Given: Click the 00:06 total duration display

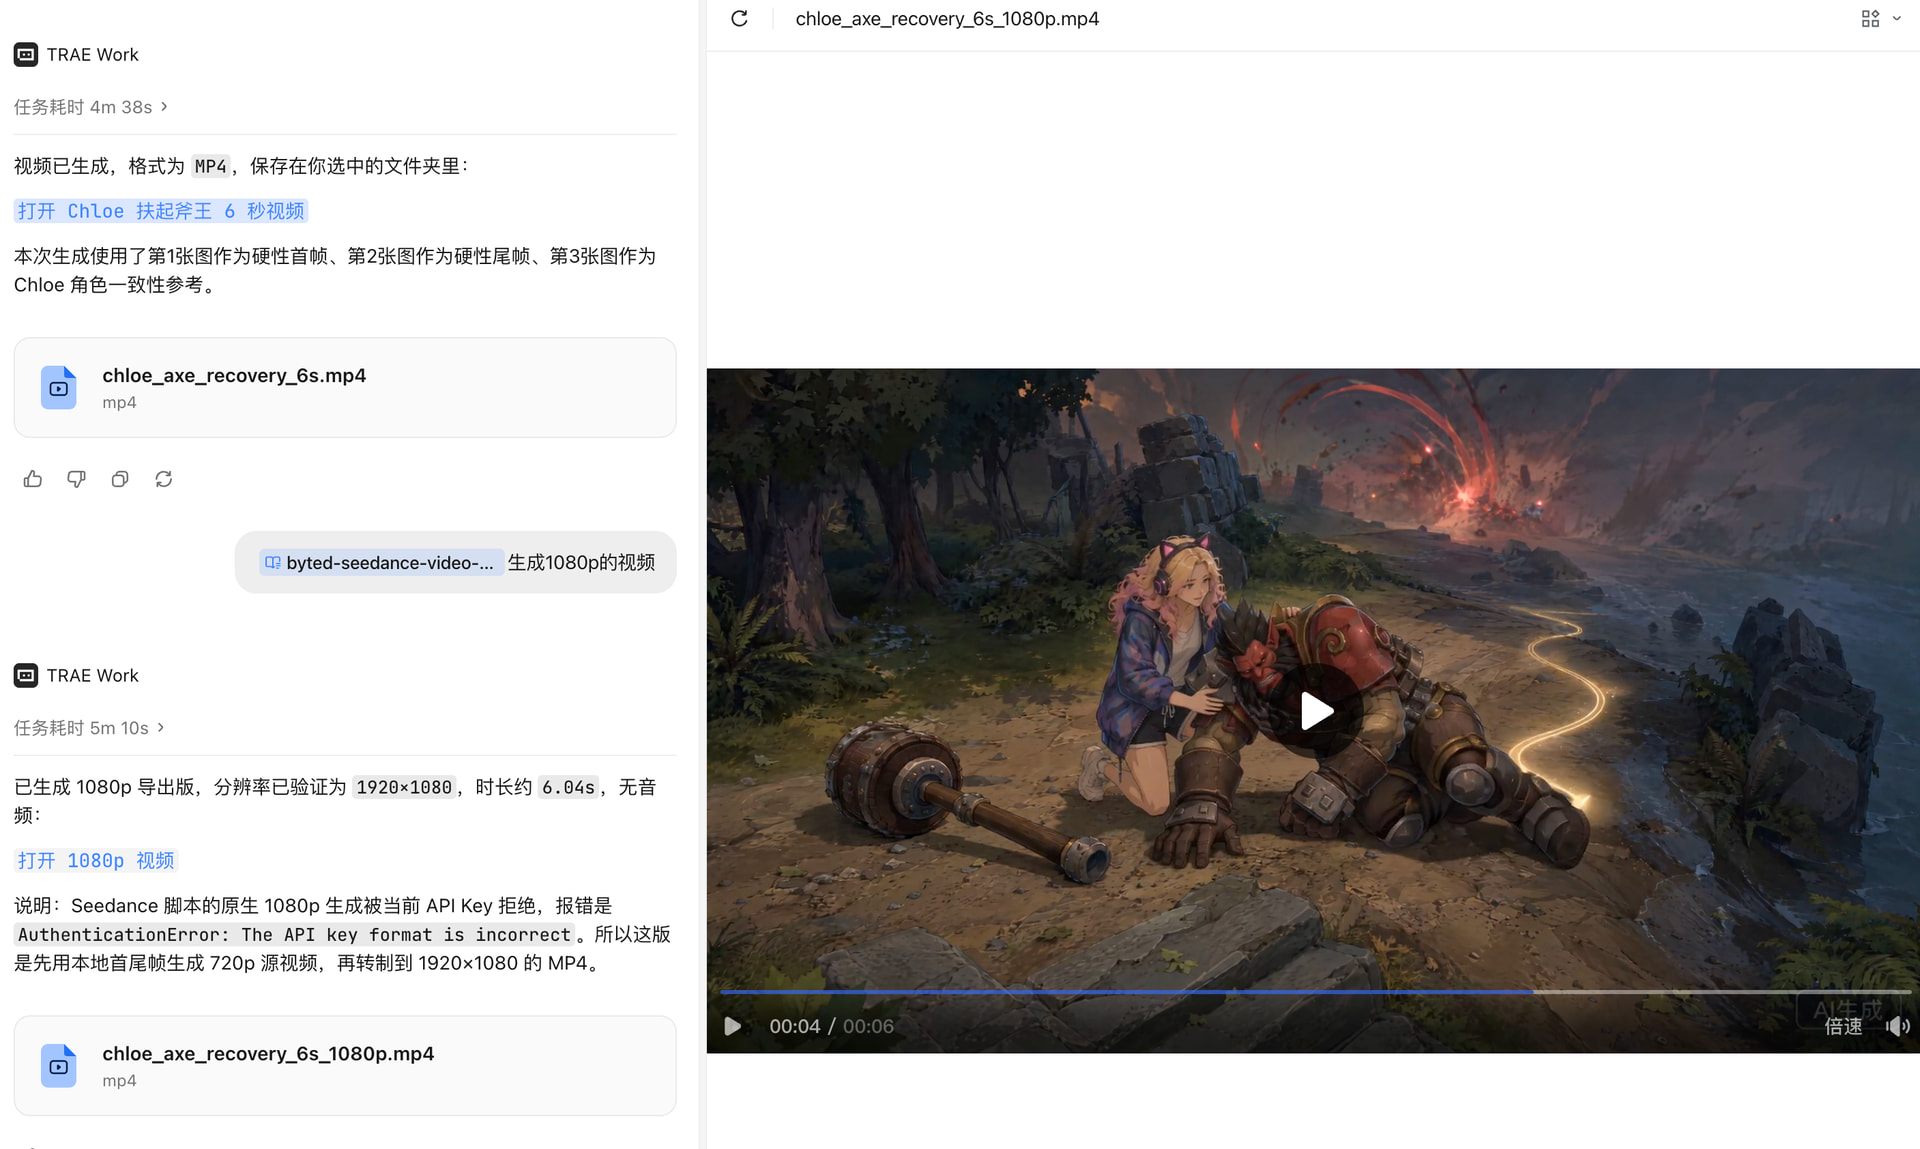Looking at the screenshot, I should pyautogui.click(x=868, y=1026).
